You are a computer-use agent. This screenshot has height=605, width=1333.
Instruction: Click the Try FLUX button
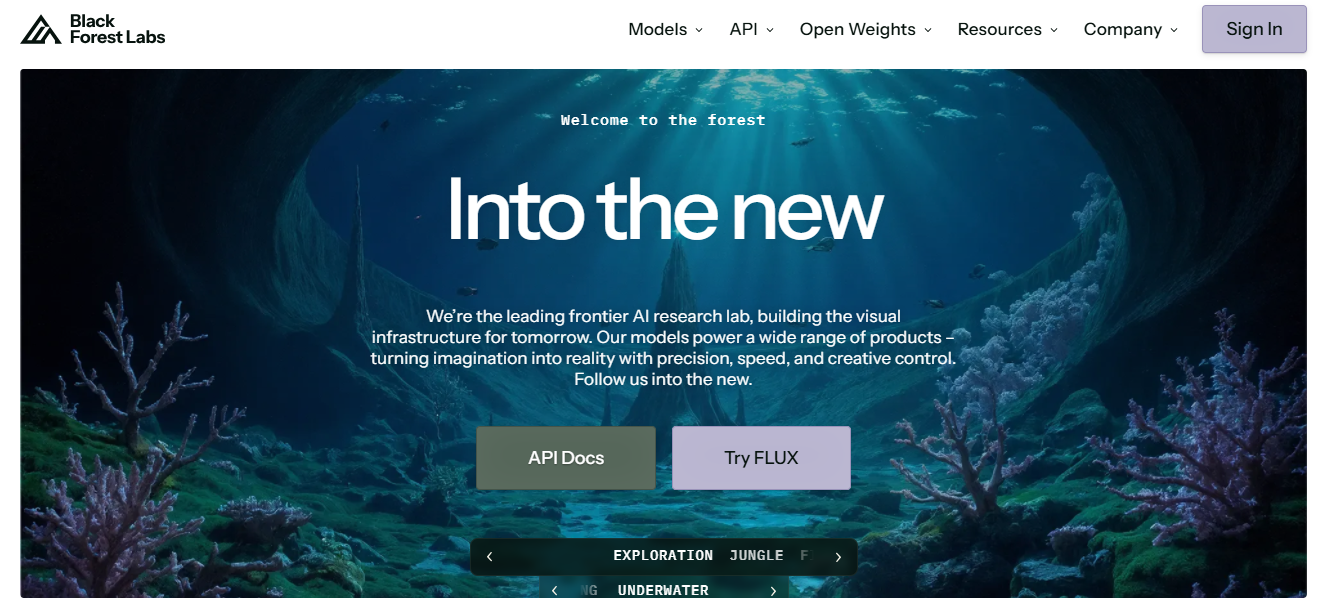tap(761, 458)
